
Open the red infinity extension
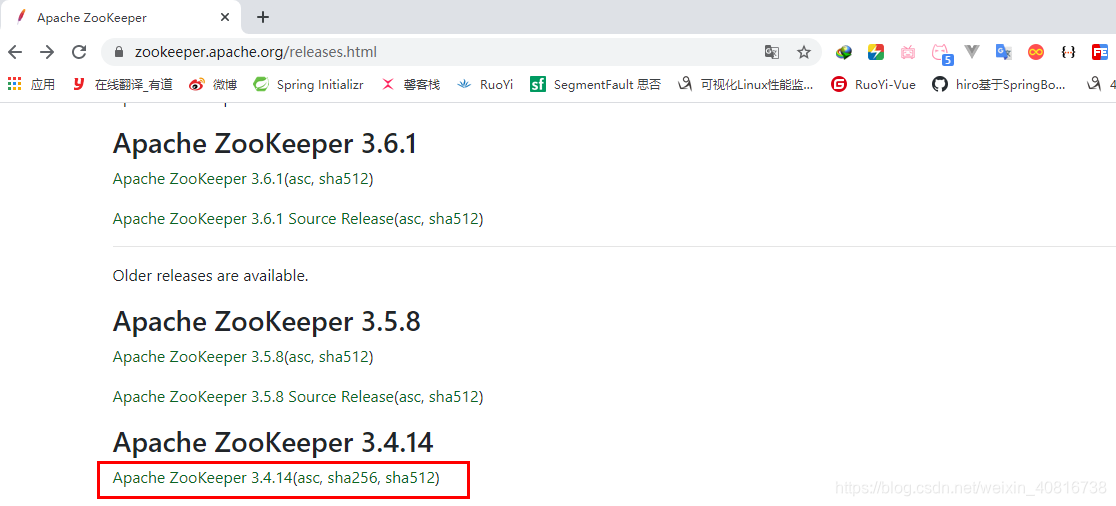(x=1036, y=52)
